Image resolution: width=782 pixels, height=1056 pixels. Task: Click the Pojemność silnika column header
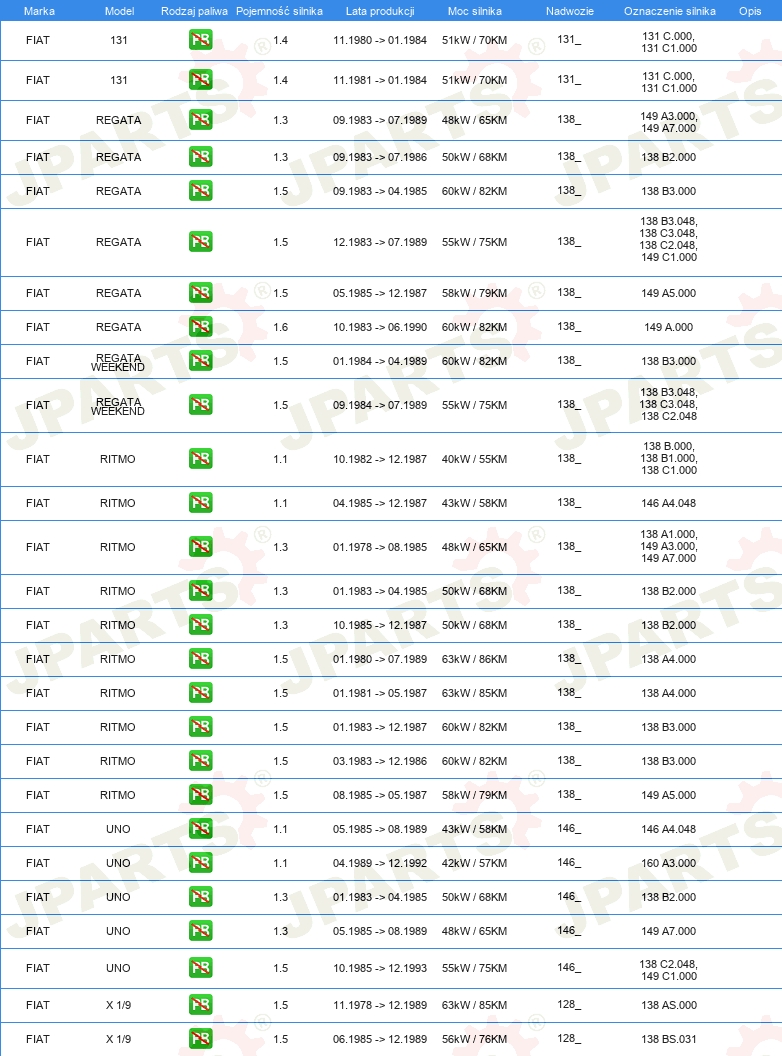pos(280,11)
